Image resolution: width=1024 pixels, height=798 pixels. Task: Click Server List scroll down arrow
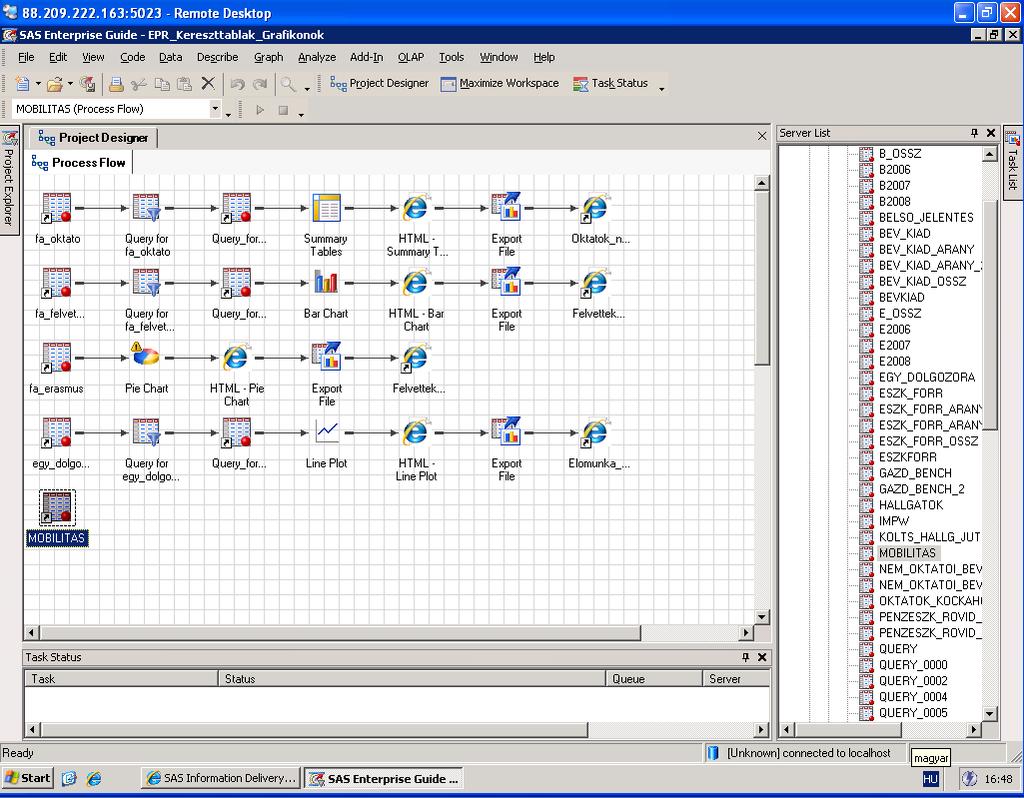(x=989, y=714)
